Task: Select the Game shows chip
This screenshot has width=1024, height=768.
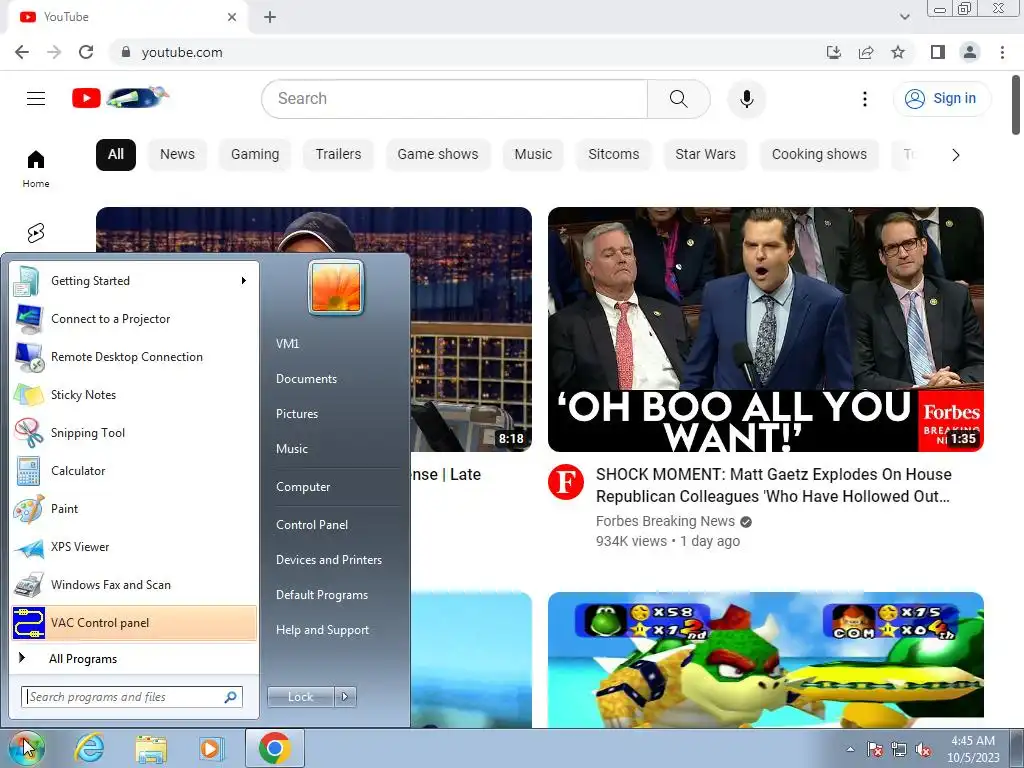Action: click(x=438, y=155)
